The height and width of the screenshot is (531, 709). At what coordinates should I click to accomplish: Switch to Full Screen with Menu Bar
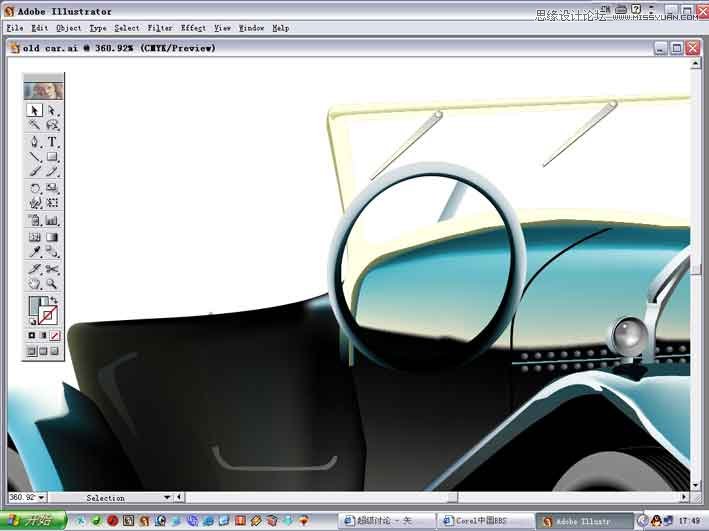43,351
